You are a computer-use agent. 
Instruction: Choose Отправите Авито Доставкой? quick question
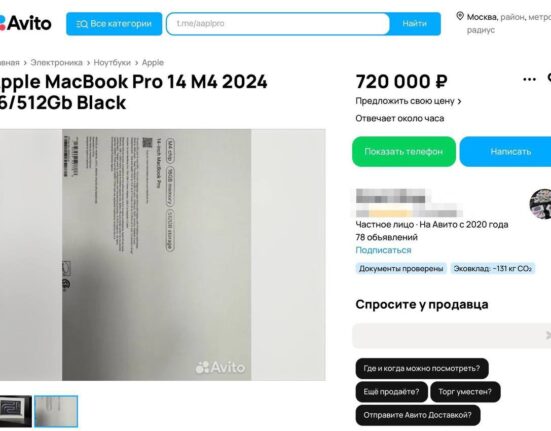click(x=417, y=415)
